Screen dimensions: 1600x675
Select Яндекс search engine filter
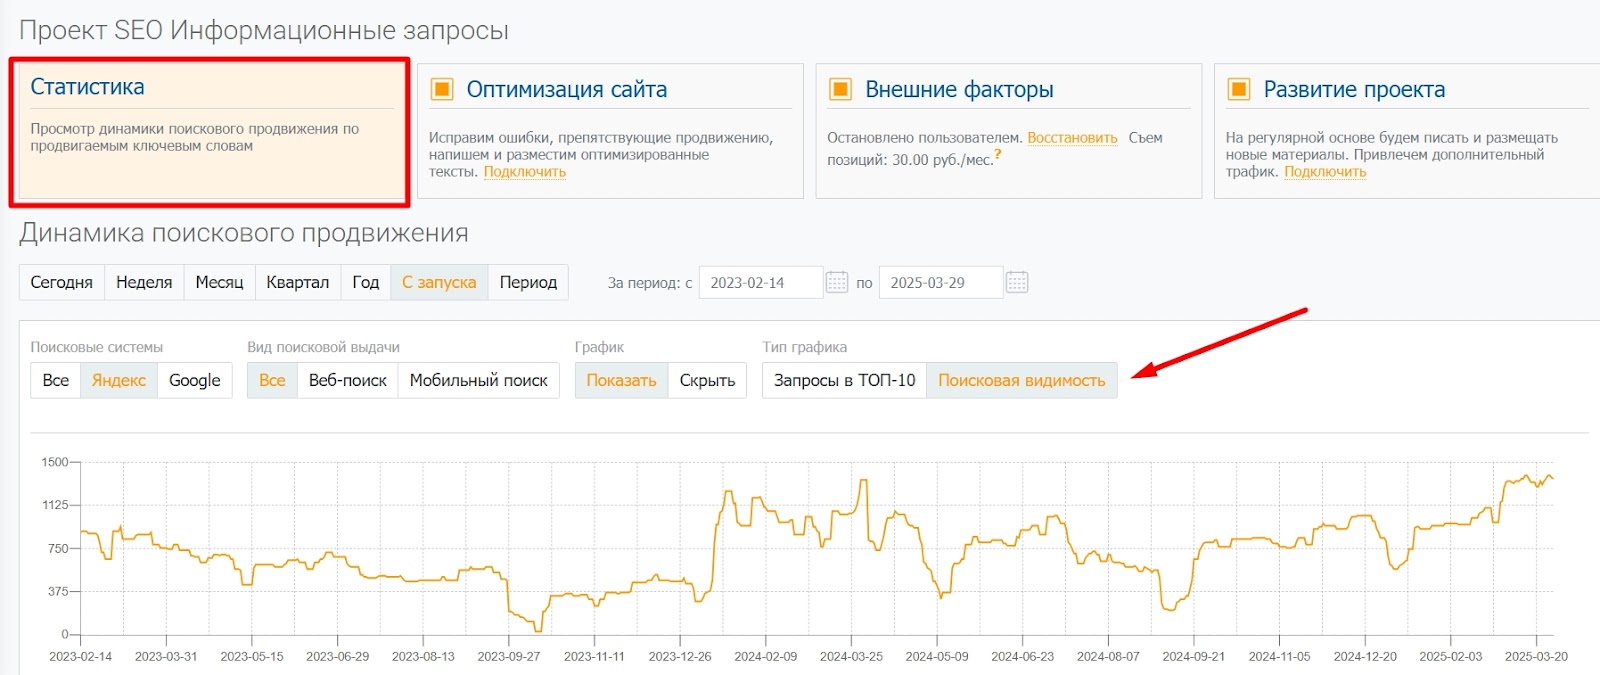pos(119,380)
